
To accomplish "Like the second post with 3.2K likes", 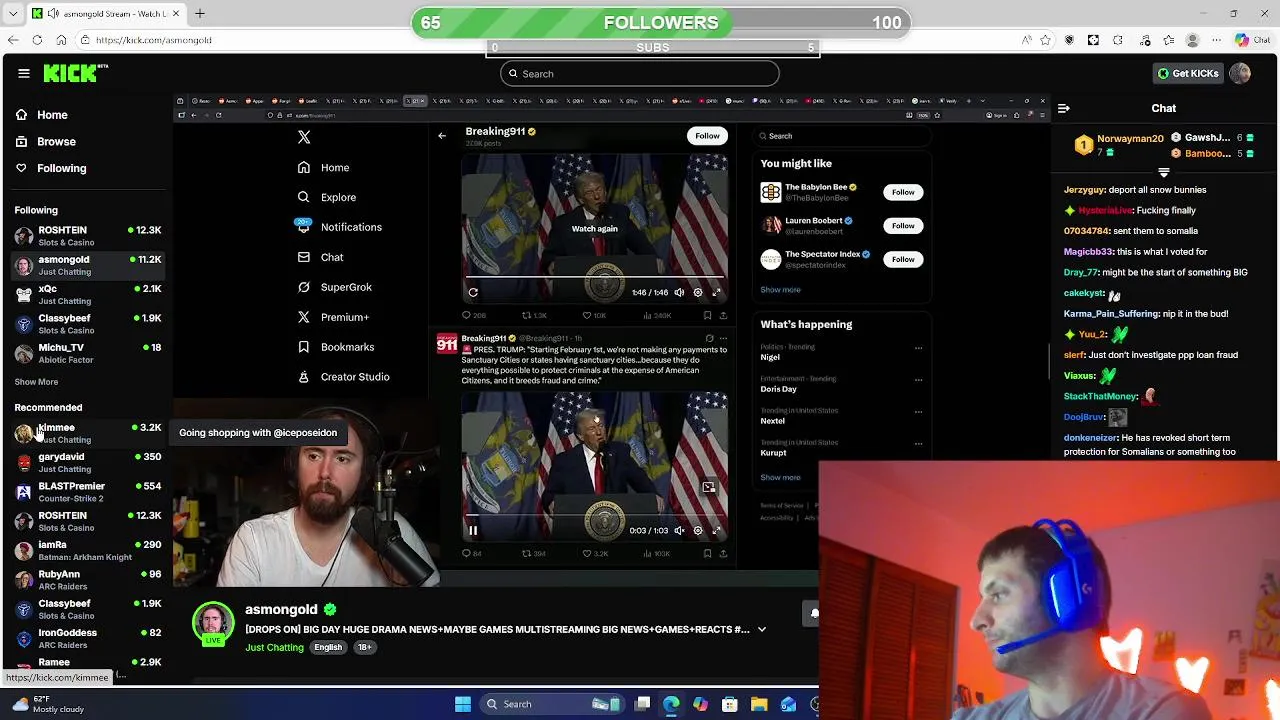I will [x=595, y=554].
